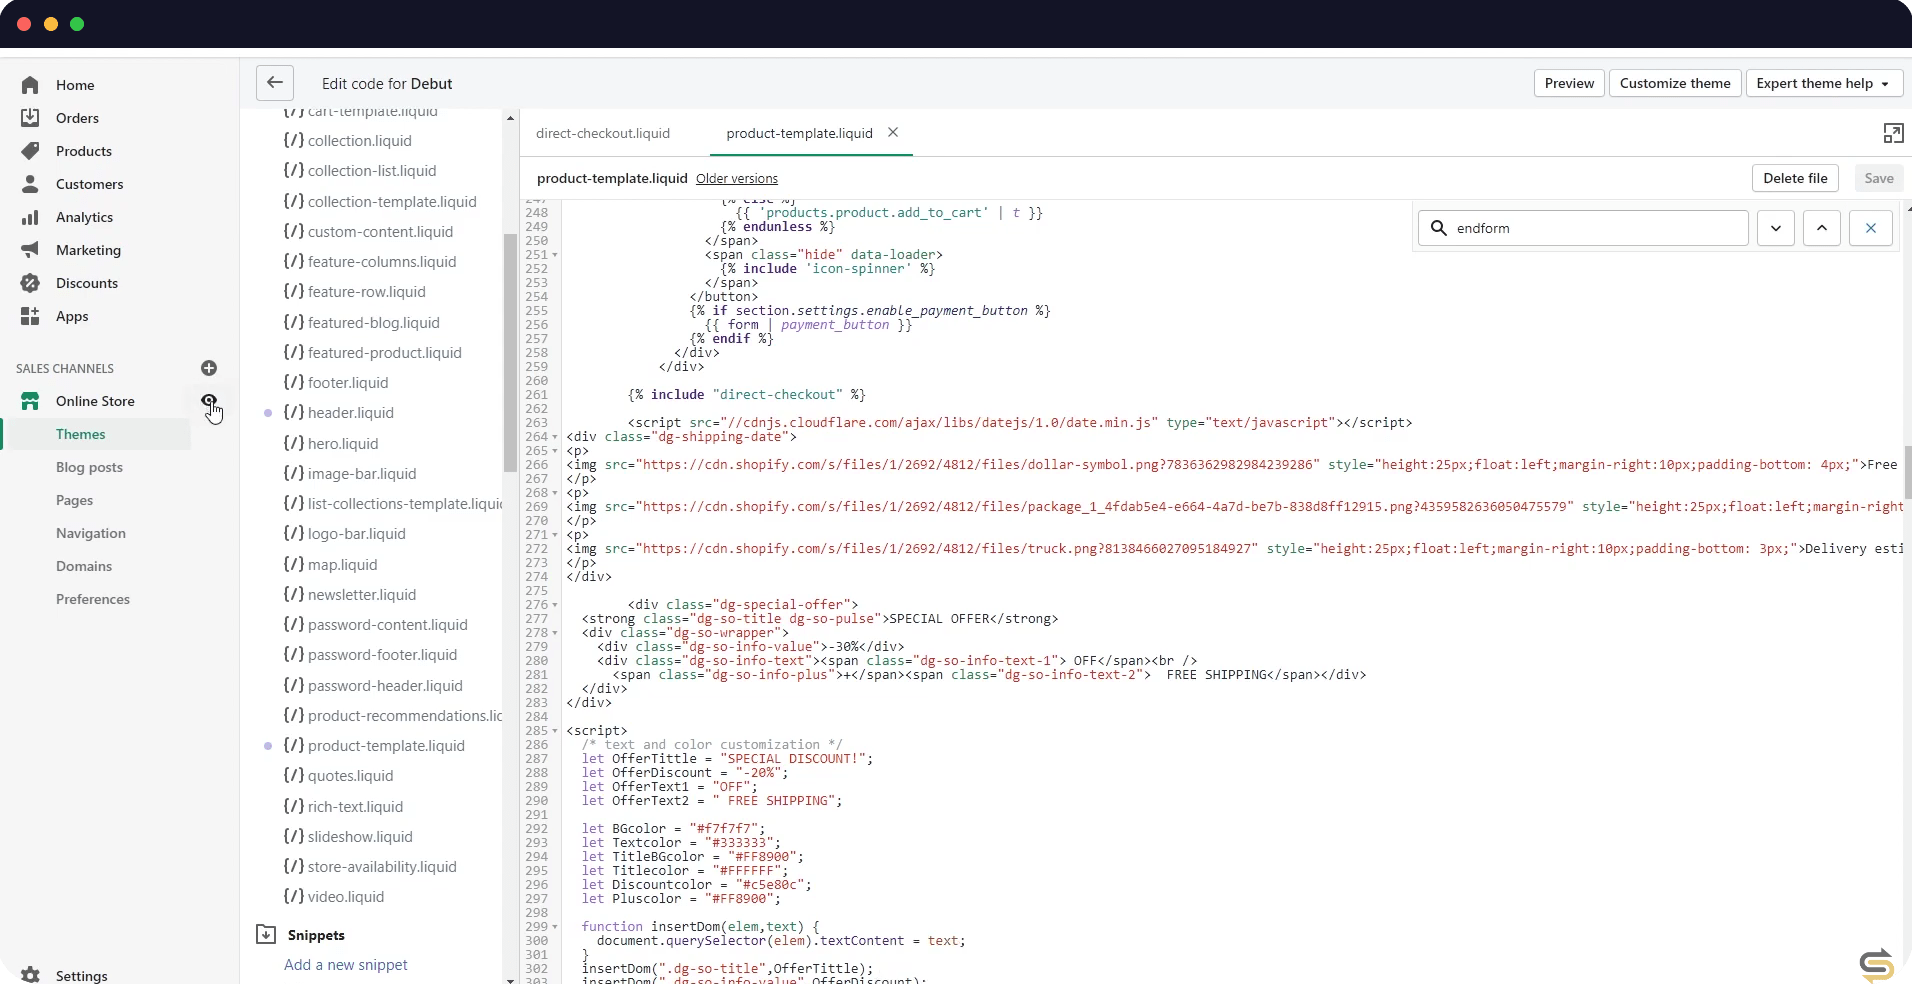Open the Customers person icon
Viewport: 1912px width, 984px height.
[x=30, y=184]
